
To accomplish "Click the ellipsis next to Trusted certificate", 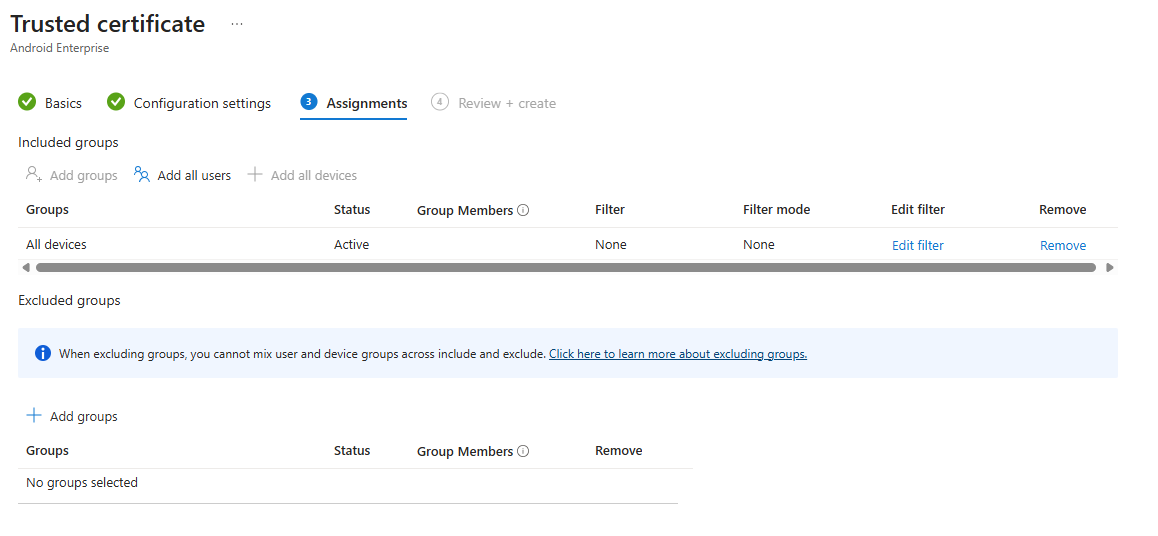I will click(x=237, y=24).
